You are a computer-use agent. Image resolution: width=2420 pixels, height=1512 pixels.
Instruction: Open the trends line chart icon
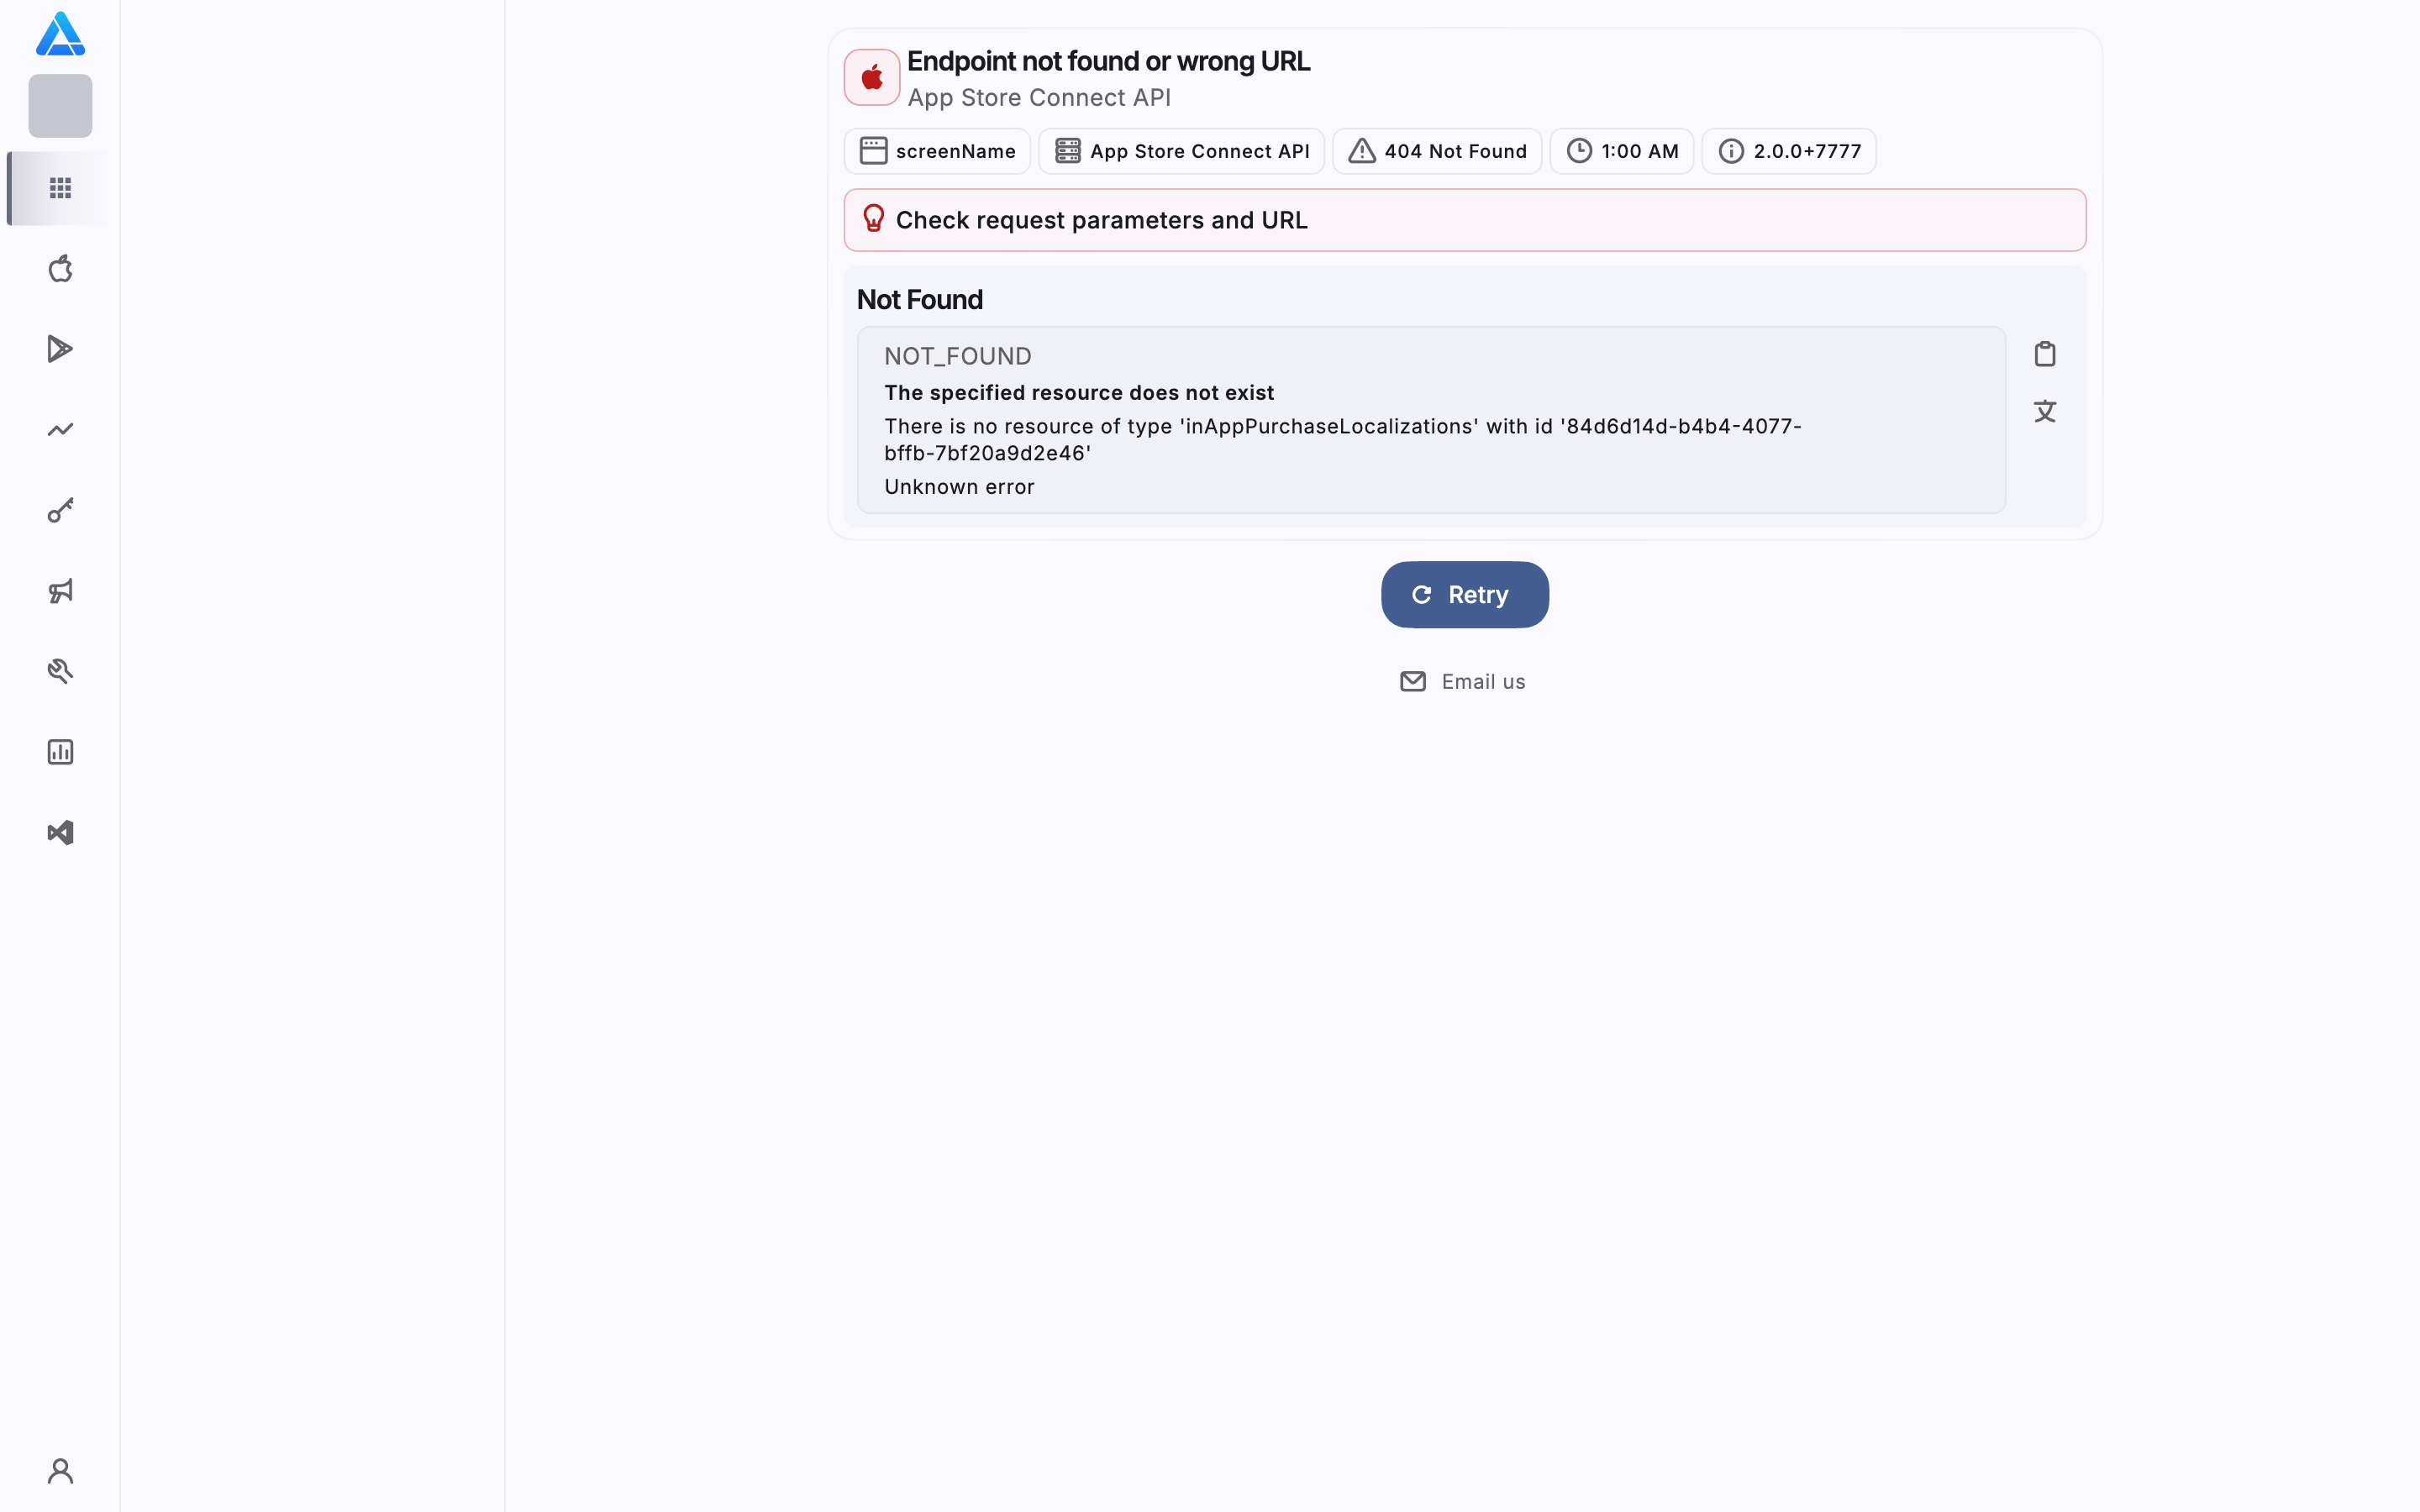point(60,430)
